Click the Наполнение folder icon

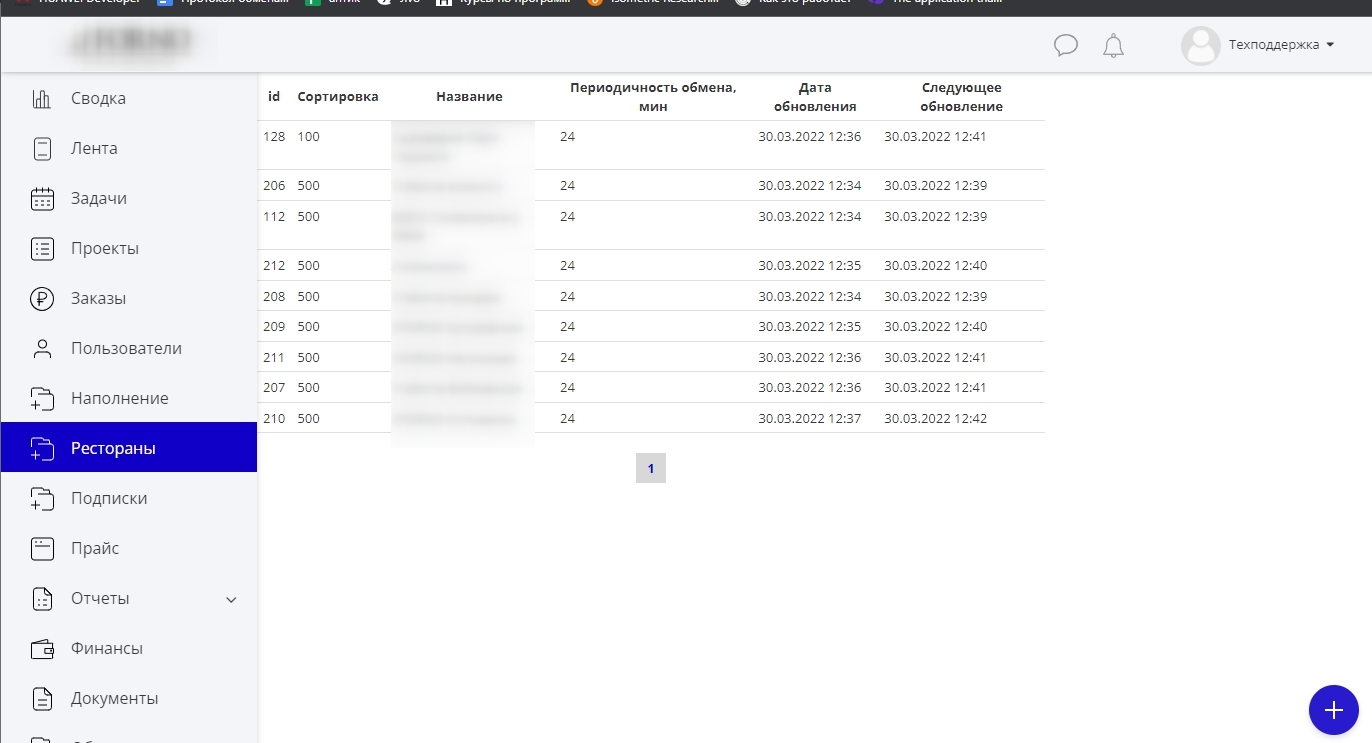[x=42, y=398]
